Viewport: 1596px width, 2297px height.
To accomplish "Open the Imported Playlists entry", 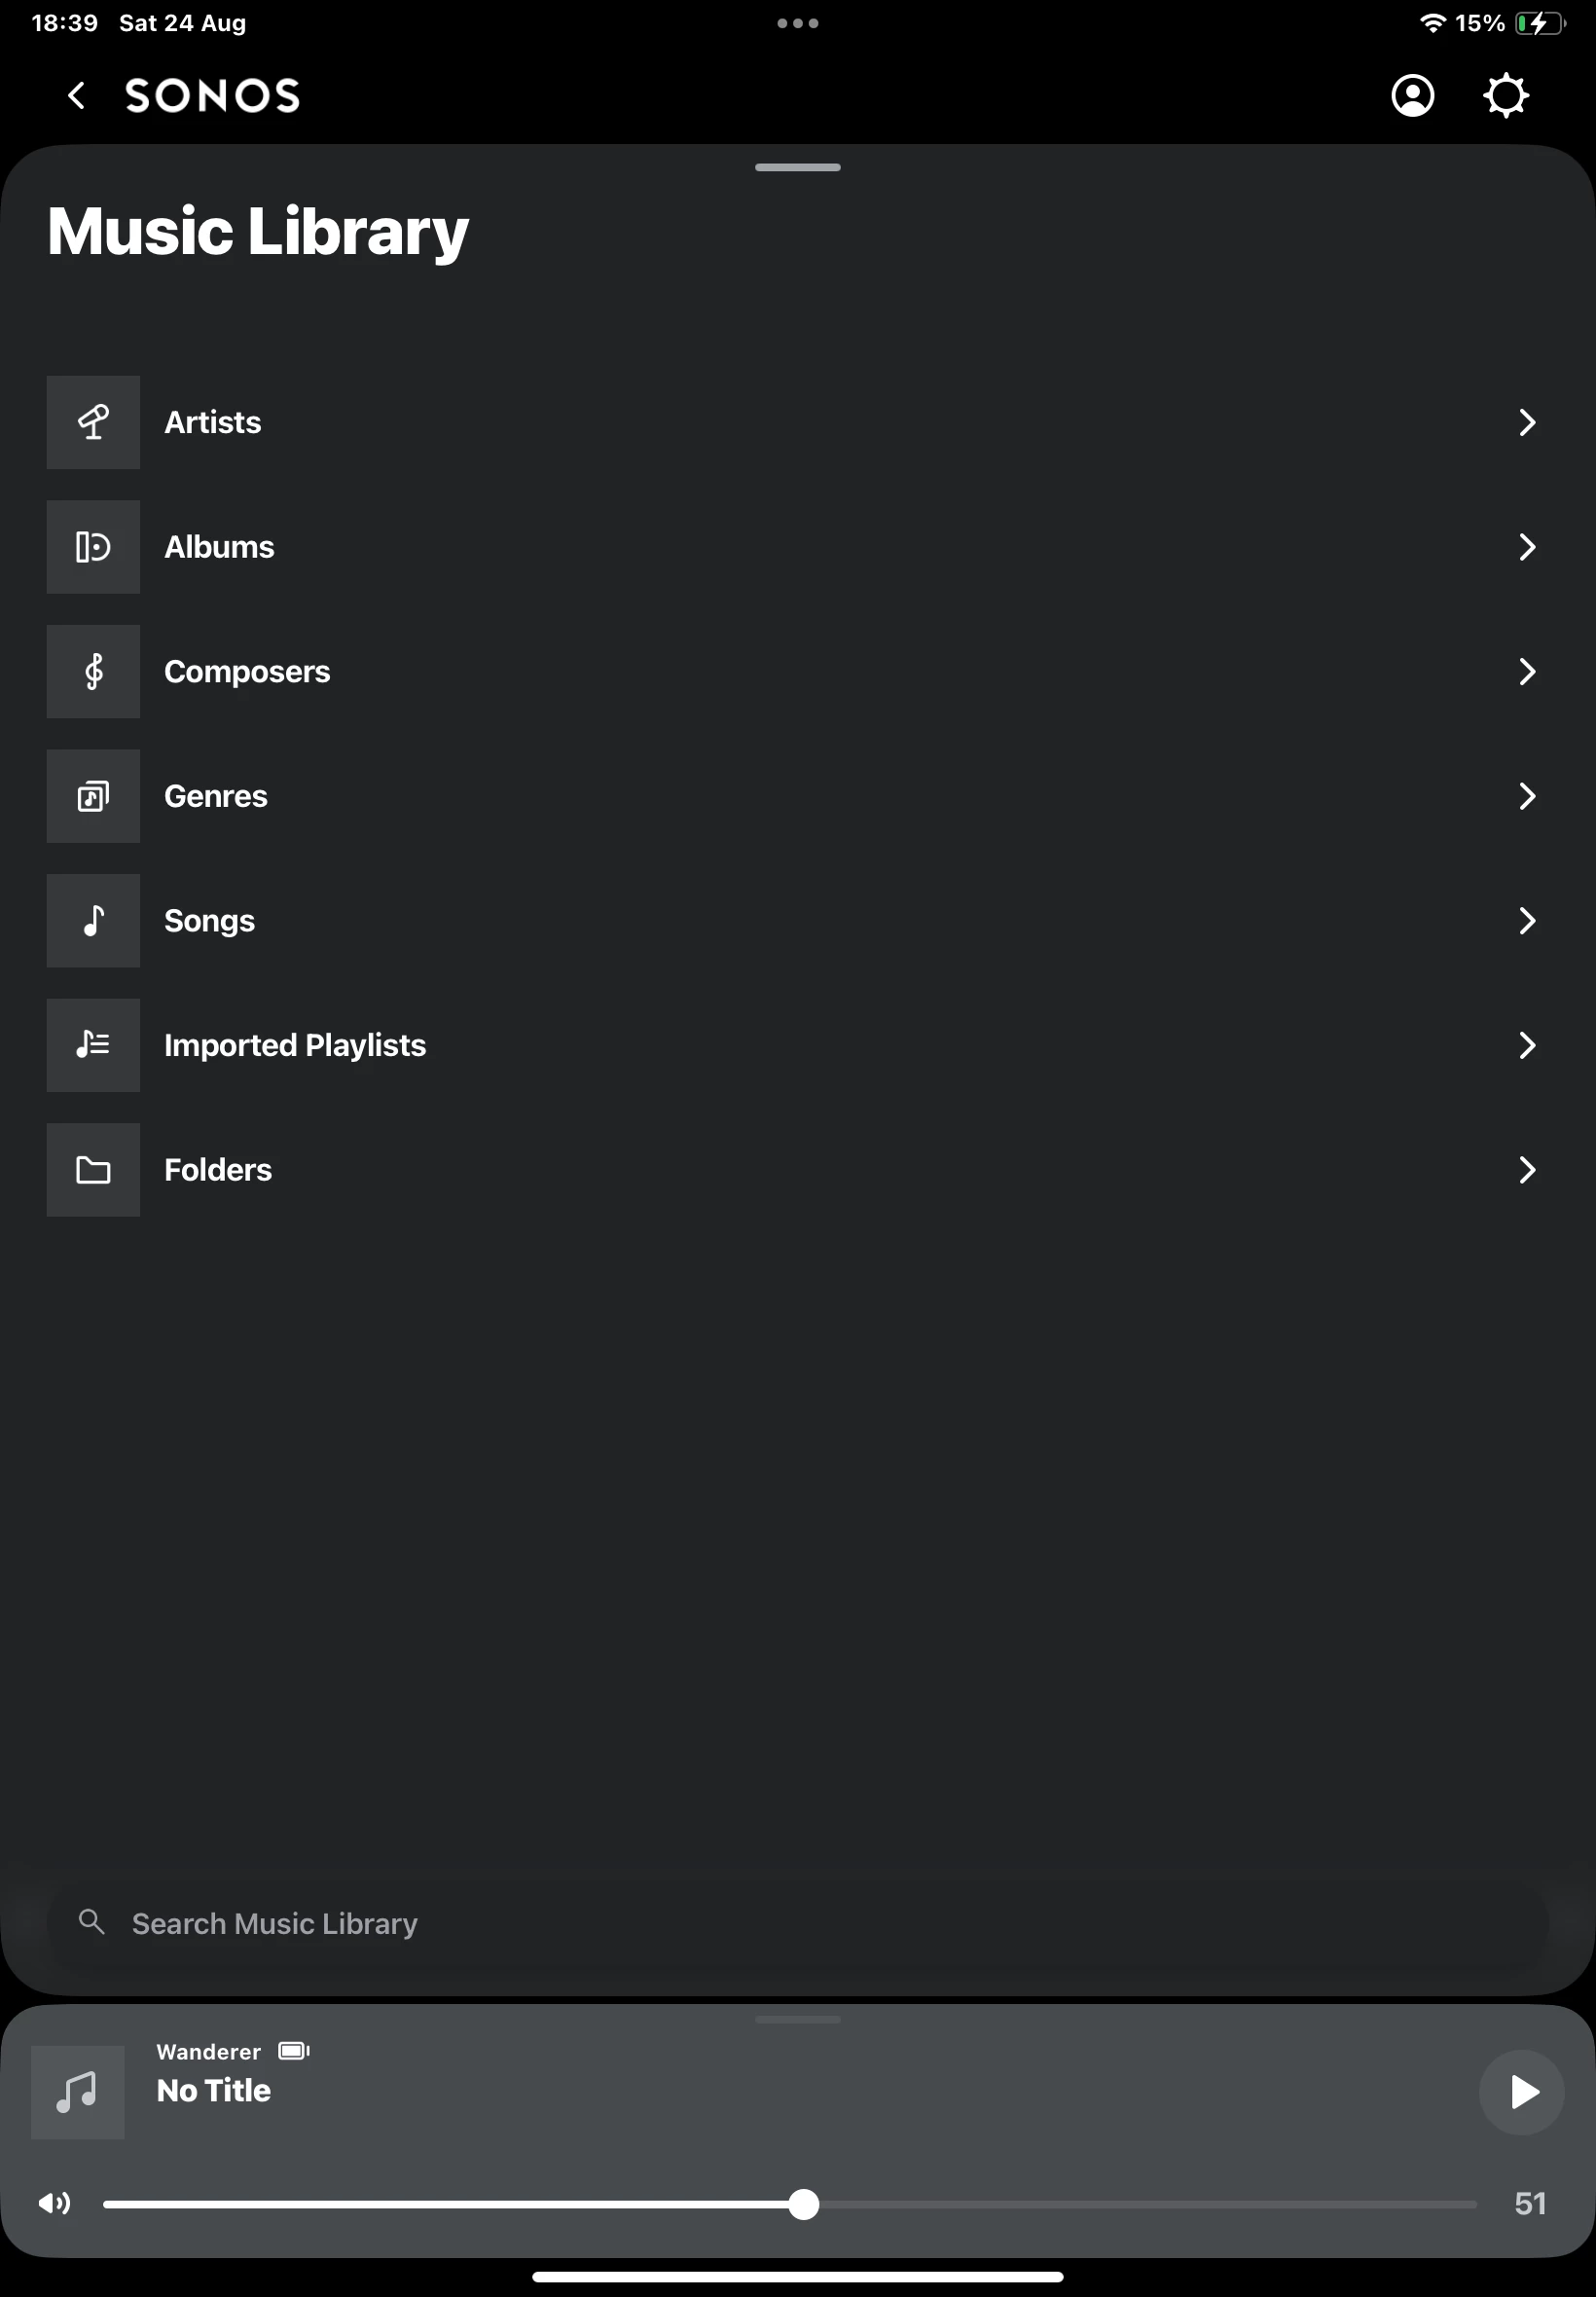I will (x=295, y=1045).
